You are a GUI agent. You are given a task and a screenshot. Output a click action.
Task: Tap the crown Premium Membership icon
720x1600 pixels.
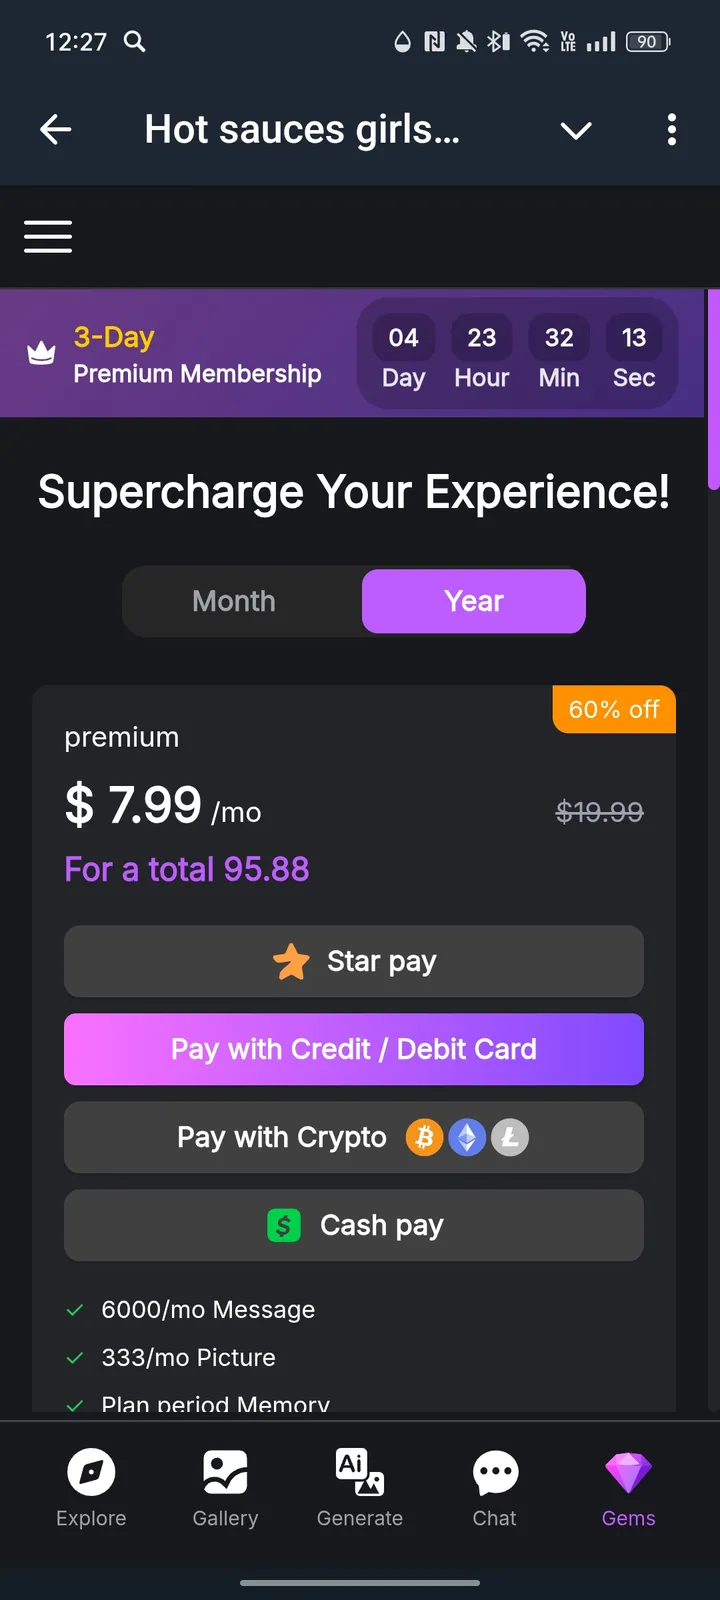41,354
